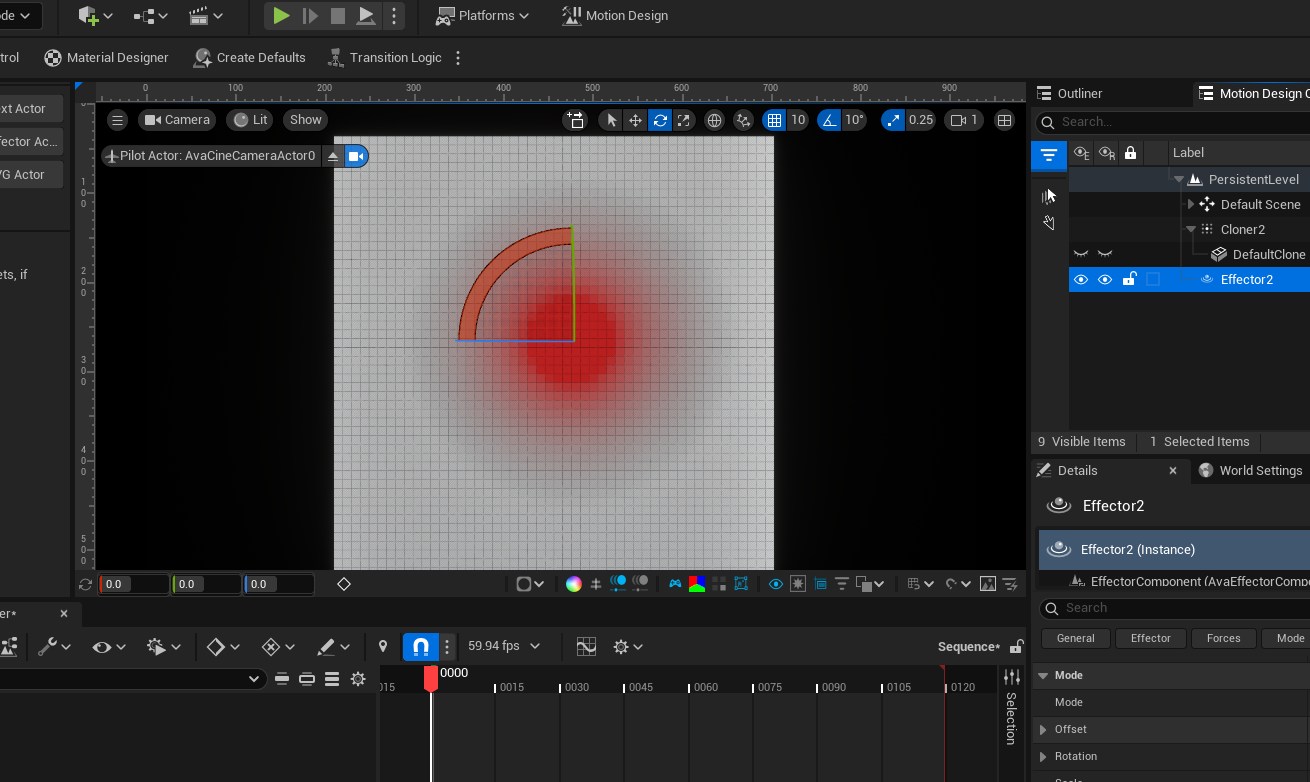Click the Motion Design toolbar button
This screenshot has width=1310, height=782.
(x=614, y=15)
